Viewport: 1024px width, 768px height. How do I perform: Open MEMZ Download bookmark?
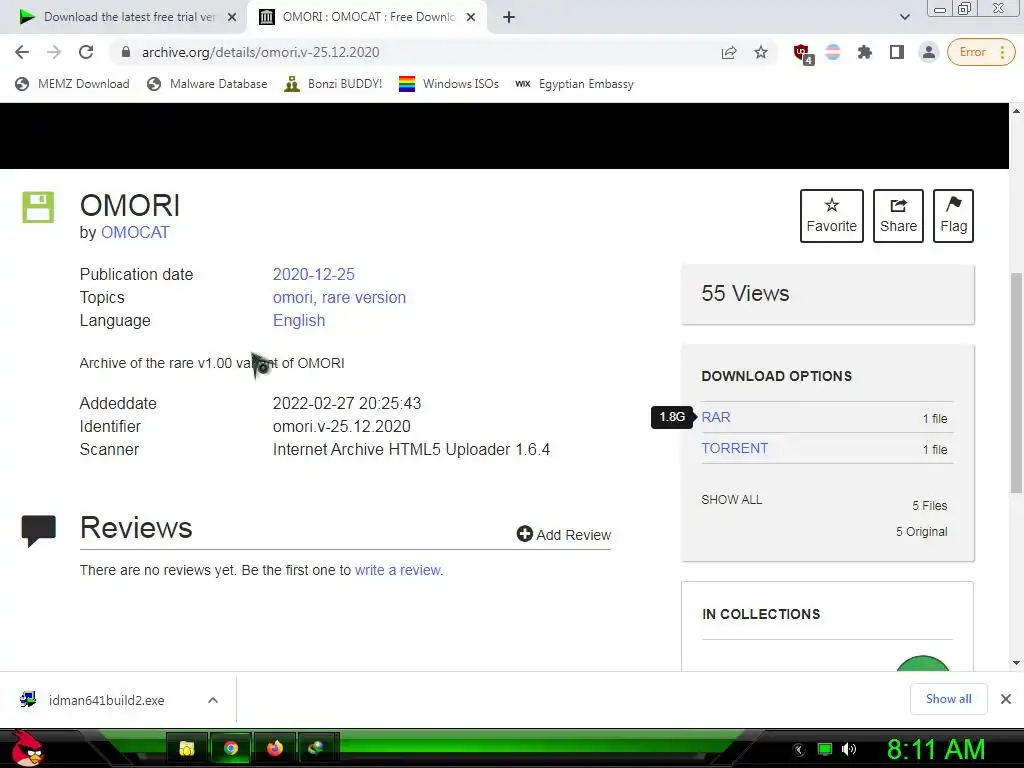72,84
